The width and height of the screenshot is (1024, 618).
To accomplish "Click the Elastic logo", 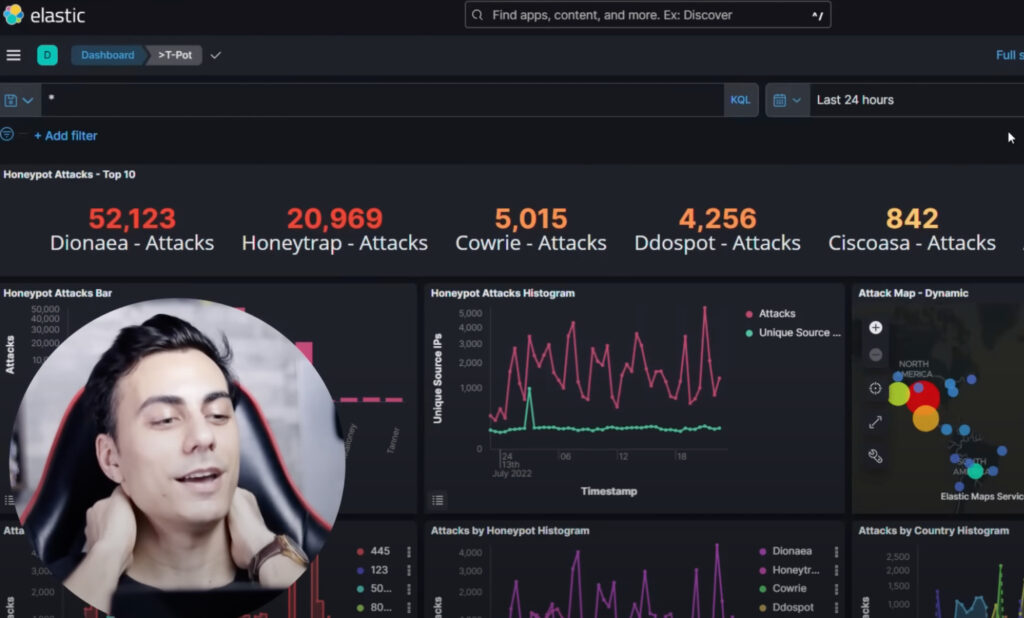I will point(44,15).
